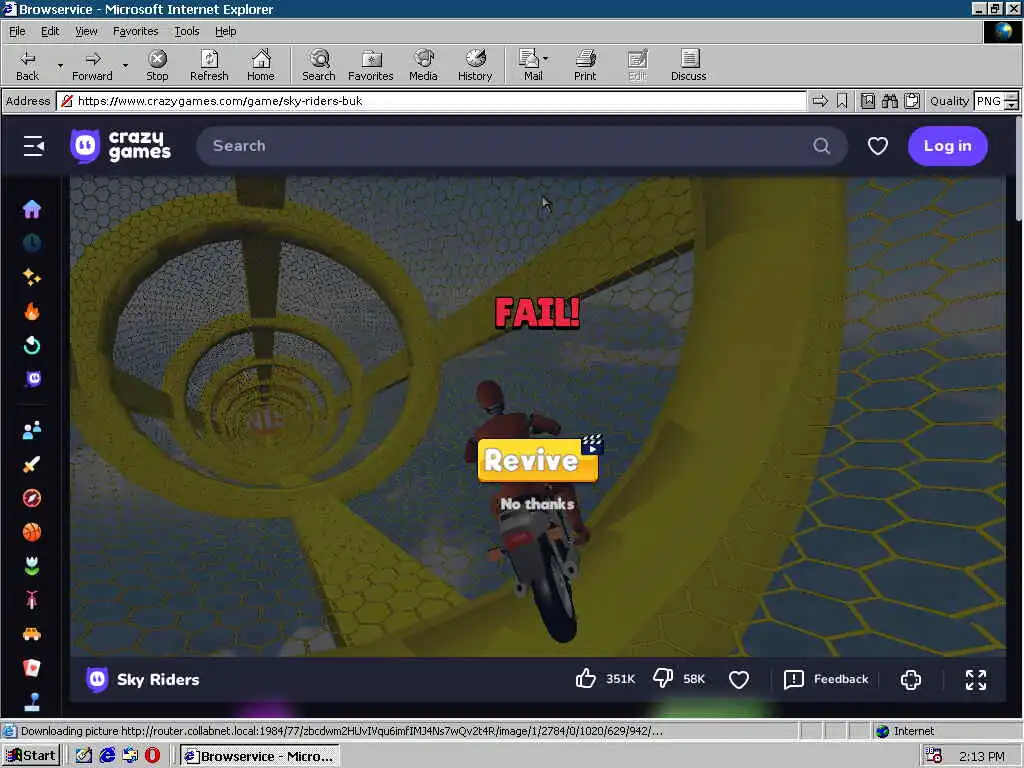This screenshot has height=768, width=1024.
Task: Open the Search toolbar pane
Action: click(319, 65)
